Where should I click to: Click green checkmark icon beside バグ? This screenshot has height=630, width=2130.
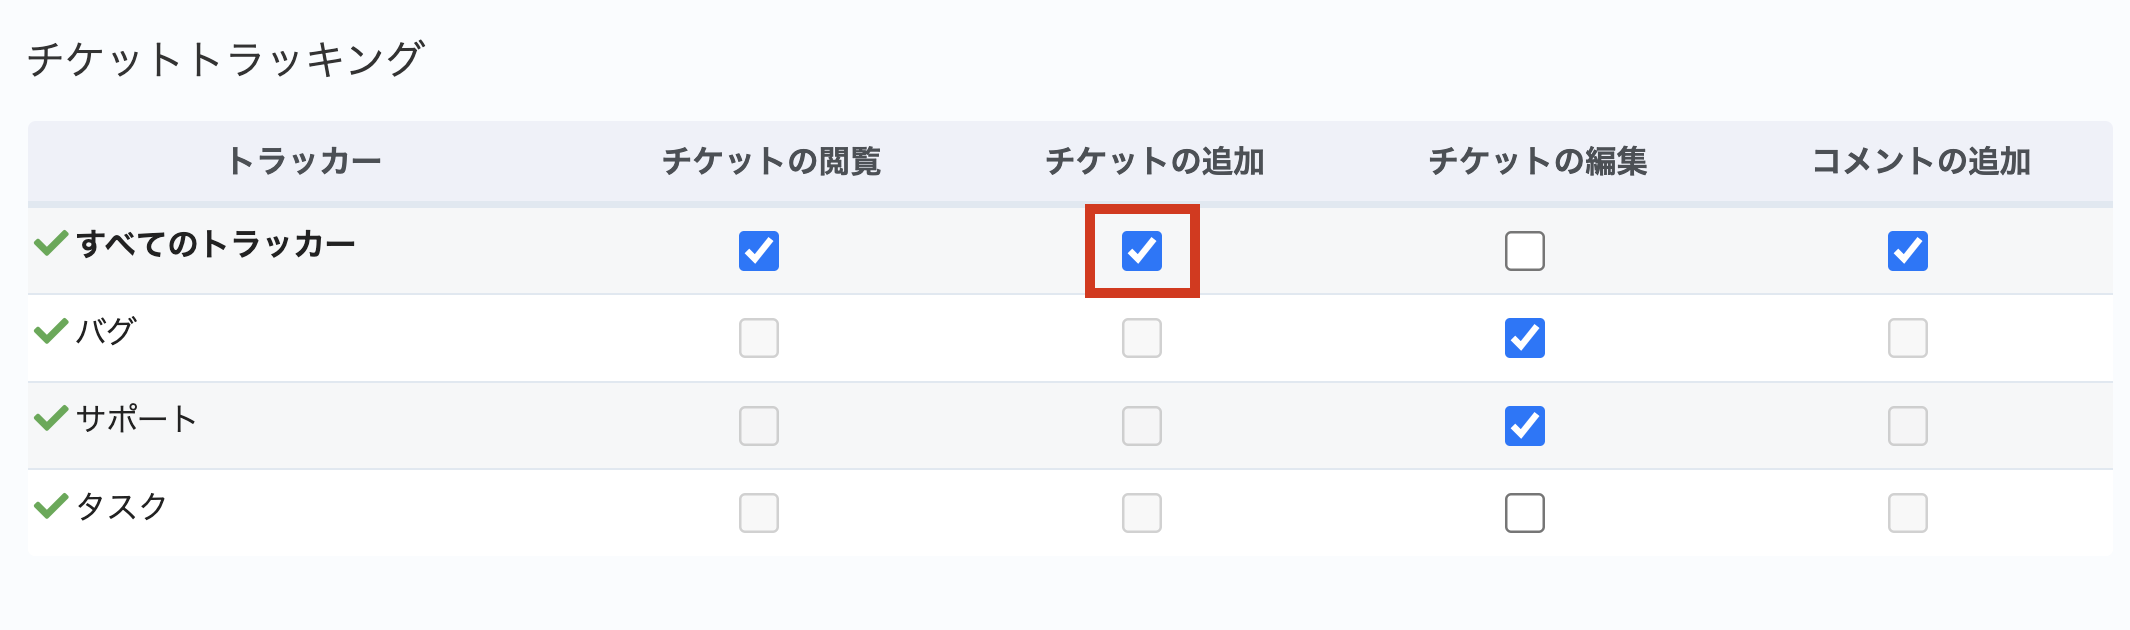coord(50,331)
